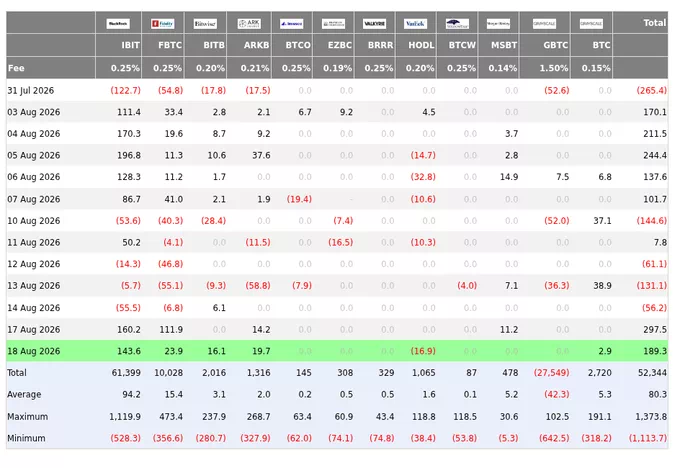
Task: Click the ARK logo above ARKB
Action: coord(249,23)
